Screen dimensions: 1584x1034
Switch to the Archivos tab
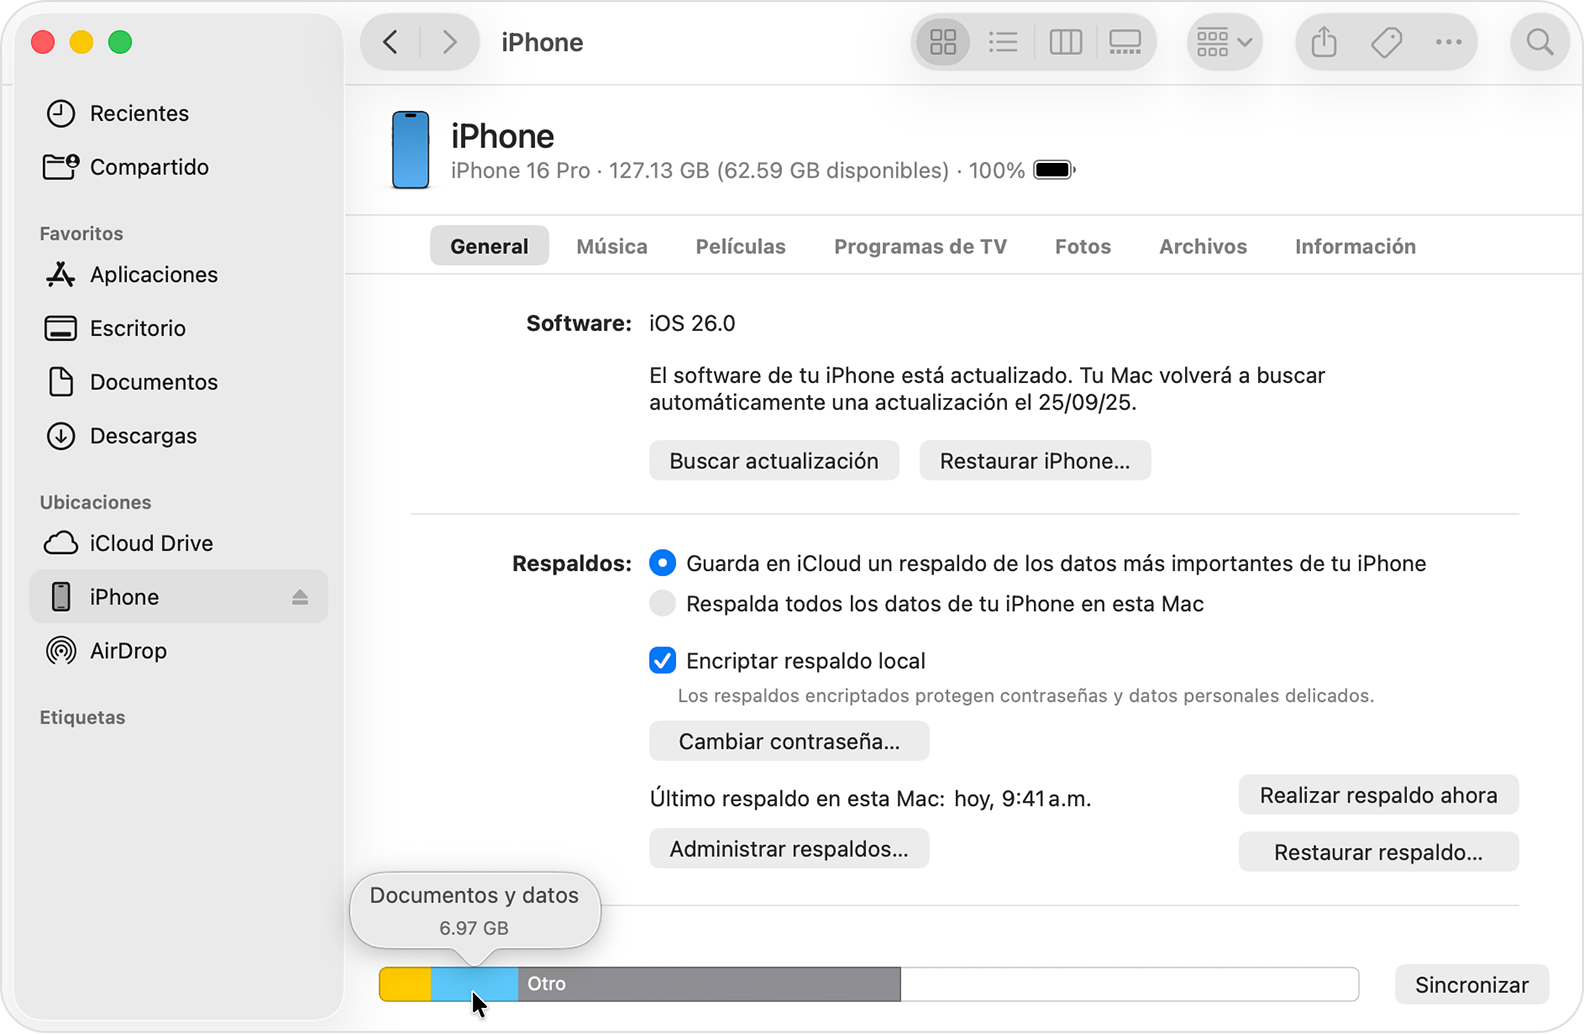coord(1203,246)
